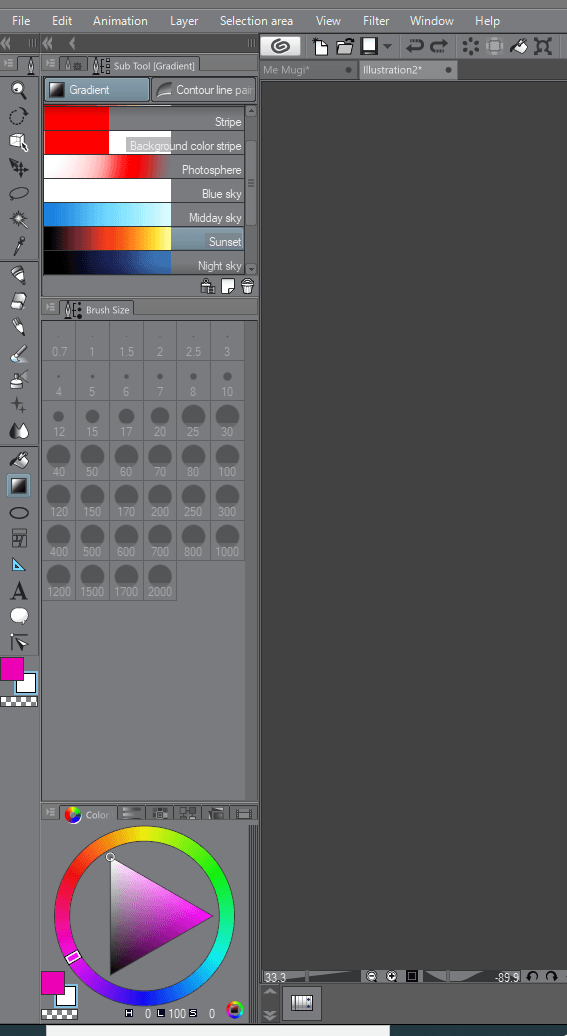Expand bottom panel up arrow
Screen dimensions: 567x1036
click(270, 992)
